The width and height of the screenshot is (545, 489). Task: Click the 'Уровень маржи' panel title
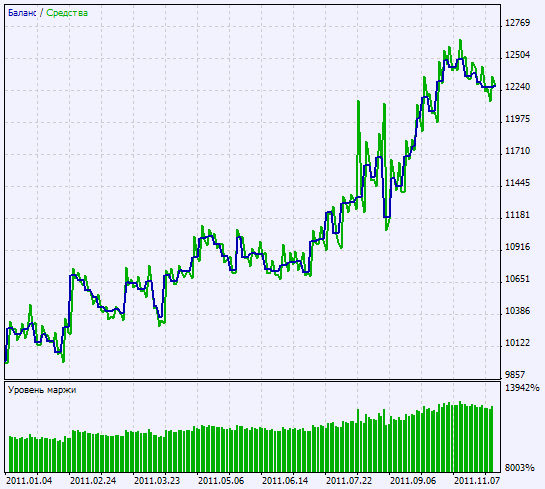42,390
